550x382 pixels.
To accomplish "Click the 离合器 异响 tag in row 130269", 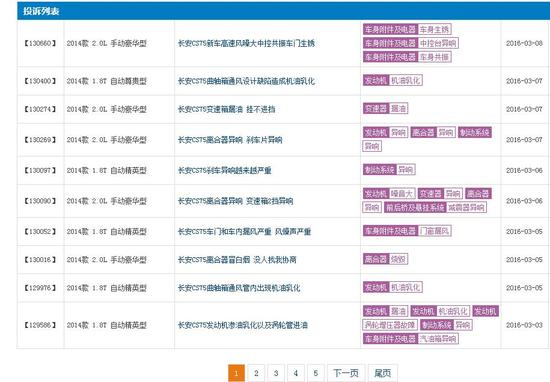I will point(433,132).
